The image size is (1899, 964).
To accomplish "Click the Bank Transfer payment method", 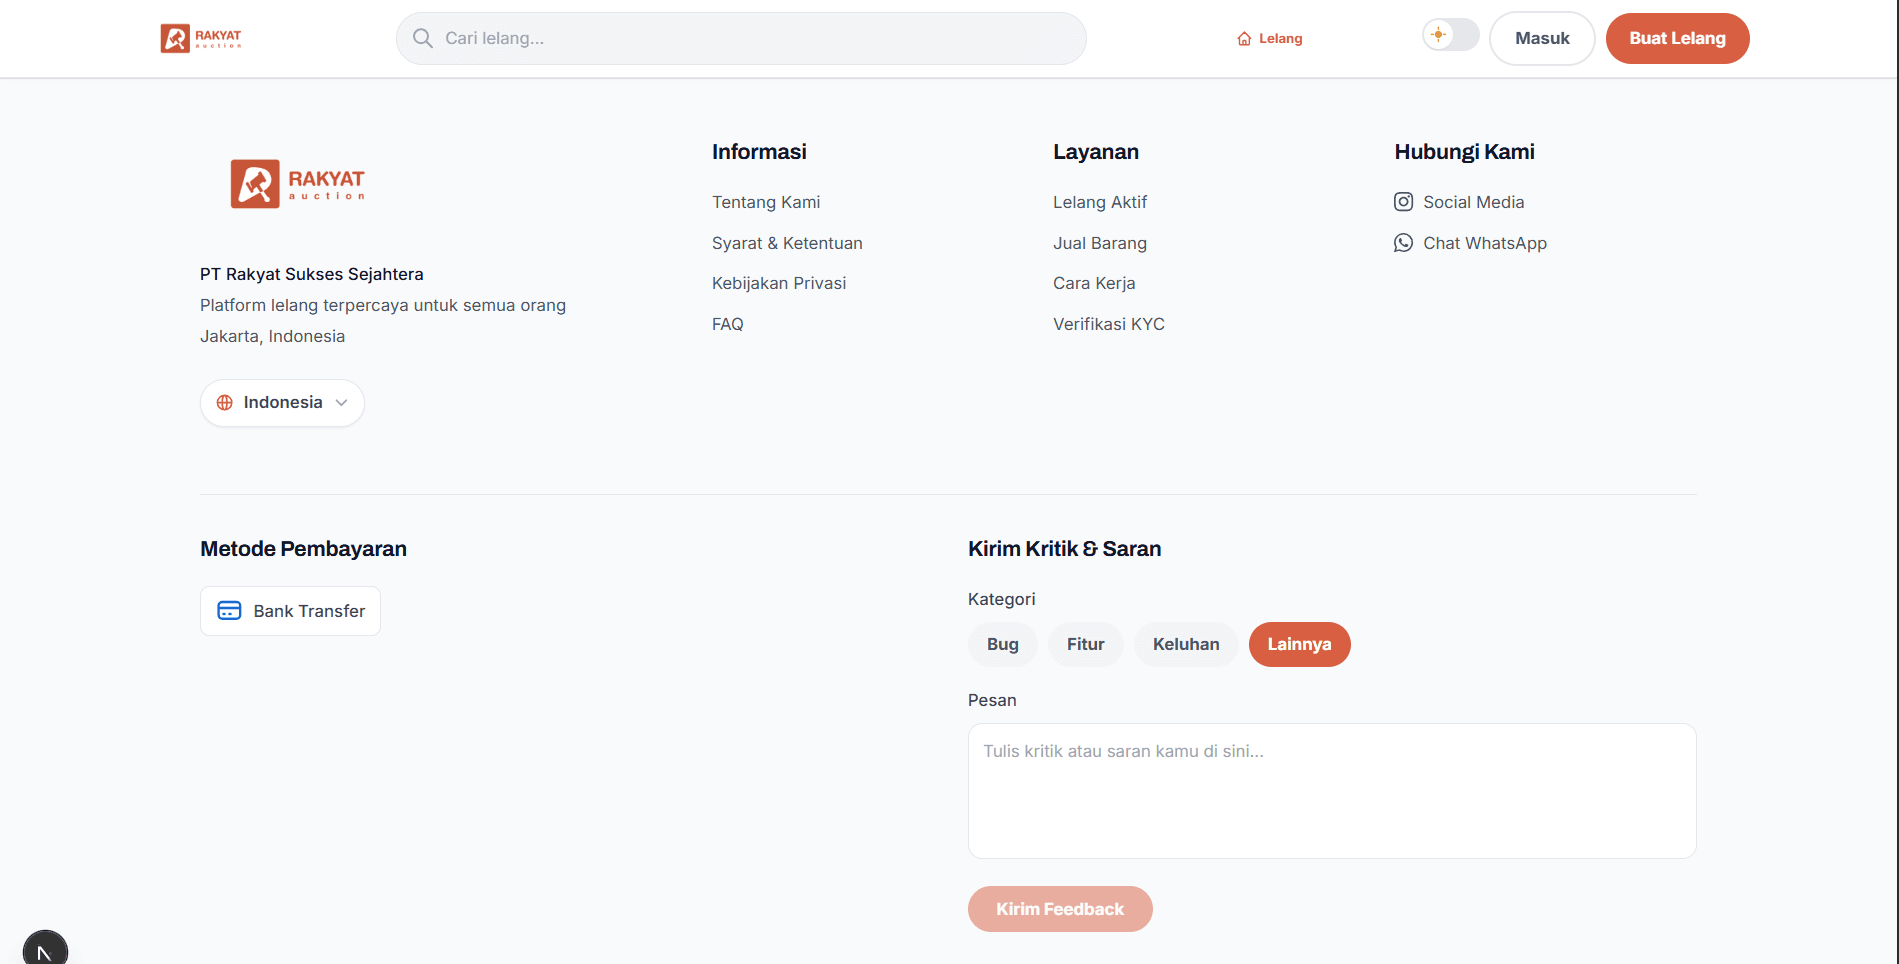I will click(x=290, y=611).
